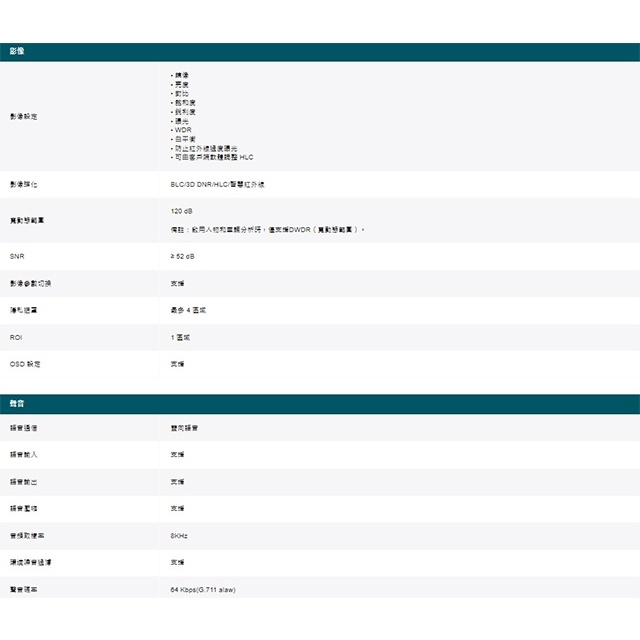Click the 聲音 section header bar

point(320,403)
